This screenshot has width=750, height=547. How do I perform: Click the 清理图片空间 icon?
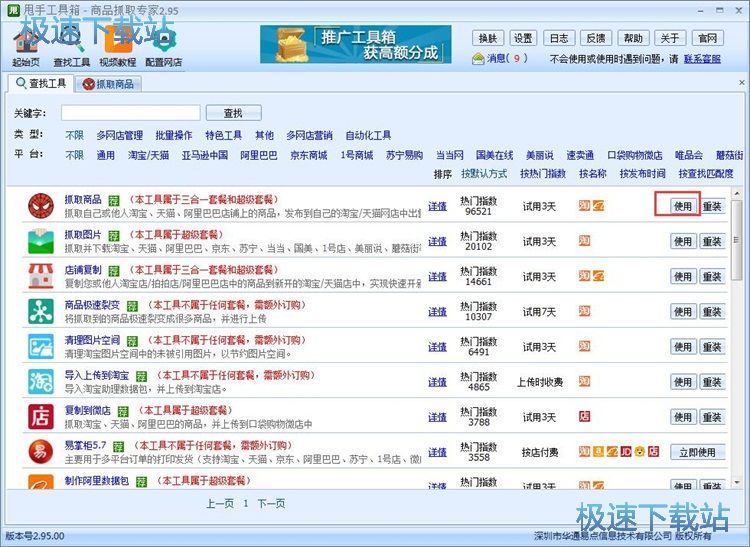pyautogui.click(x=41, y=347)
